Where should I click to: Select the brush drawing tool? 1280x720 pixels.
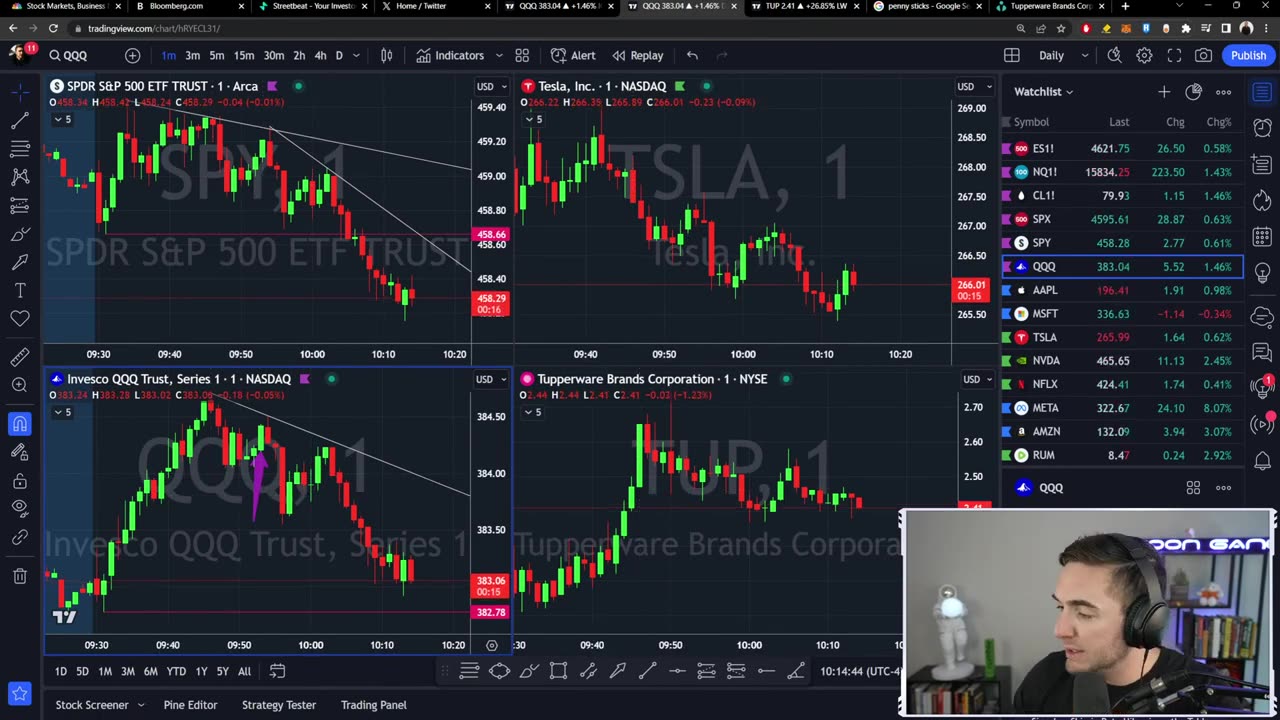(x=19, y=234)
